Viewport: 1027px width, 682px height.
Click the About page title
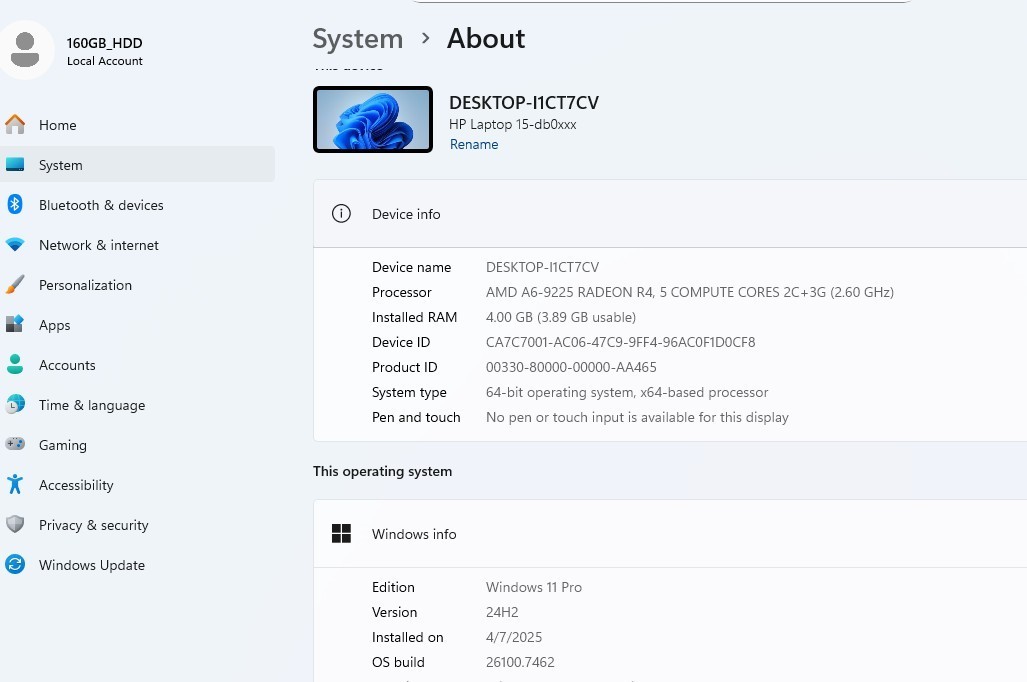pyautogui.click(x=486, y=39)
